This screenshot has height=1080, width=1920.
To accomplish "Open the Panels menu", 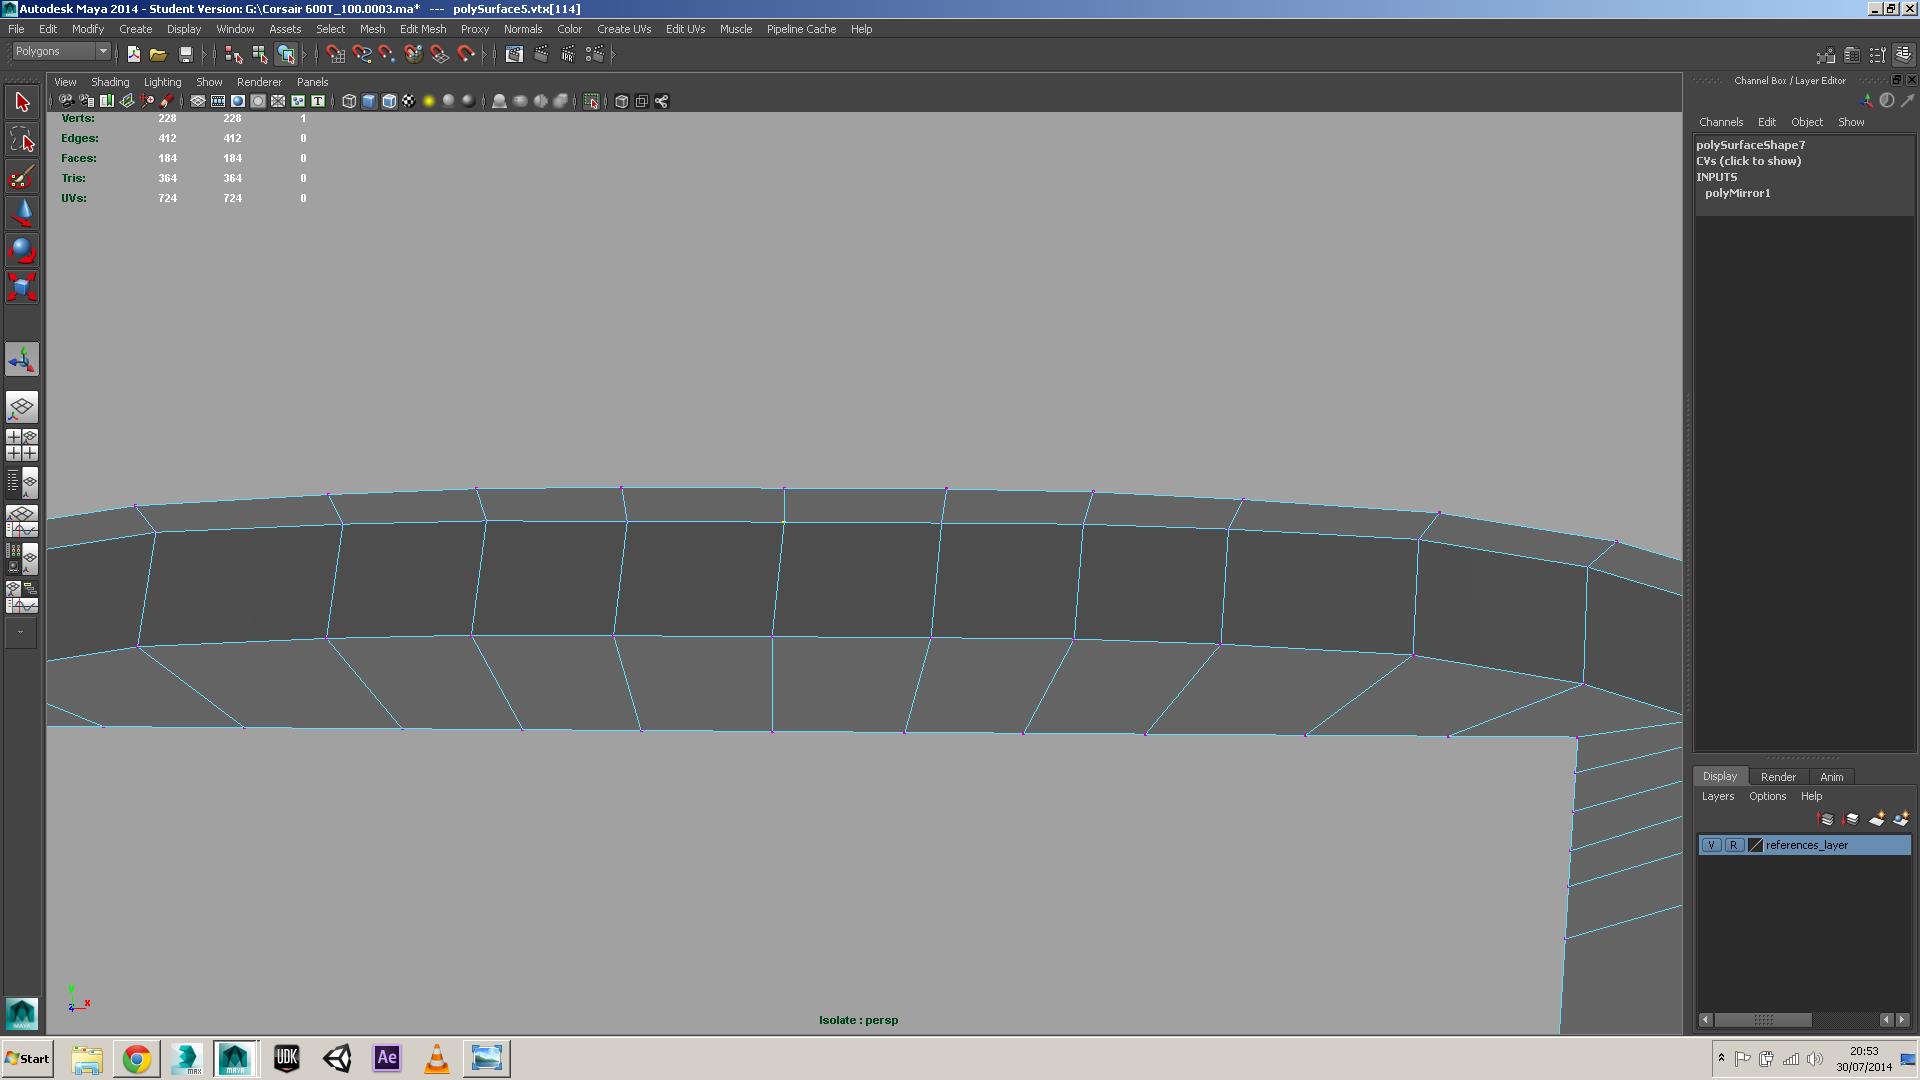I will [312, 82].
